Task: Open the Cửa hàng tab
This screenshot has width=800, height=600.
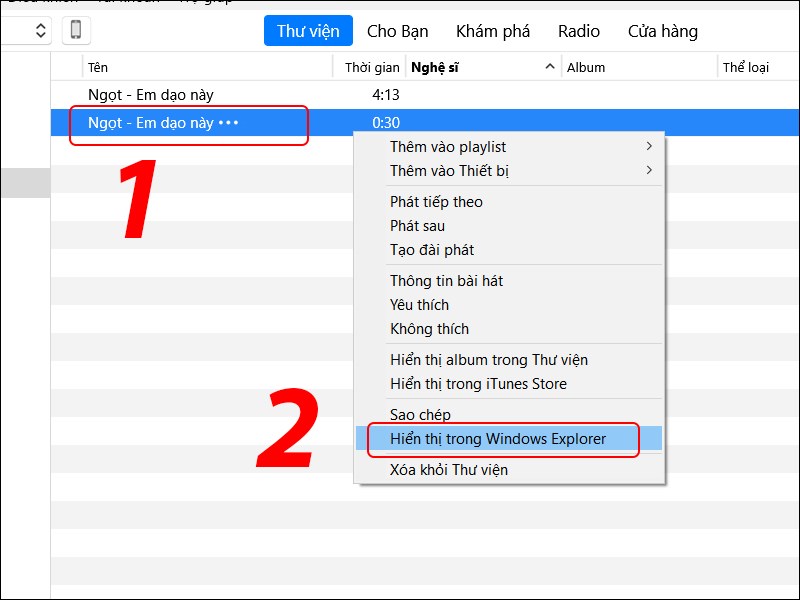Action: click(662, 31)
